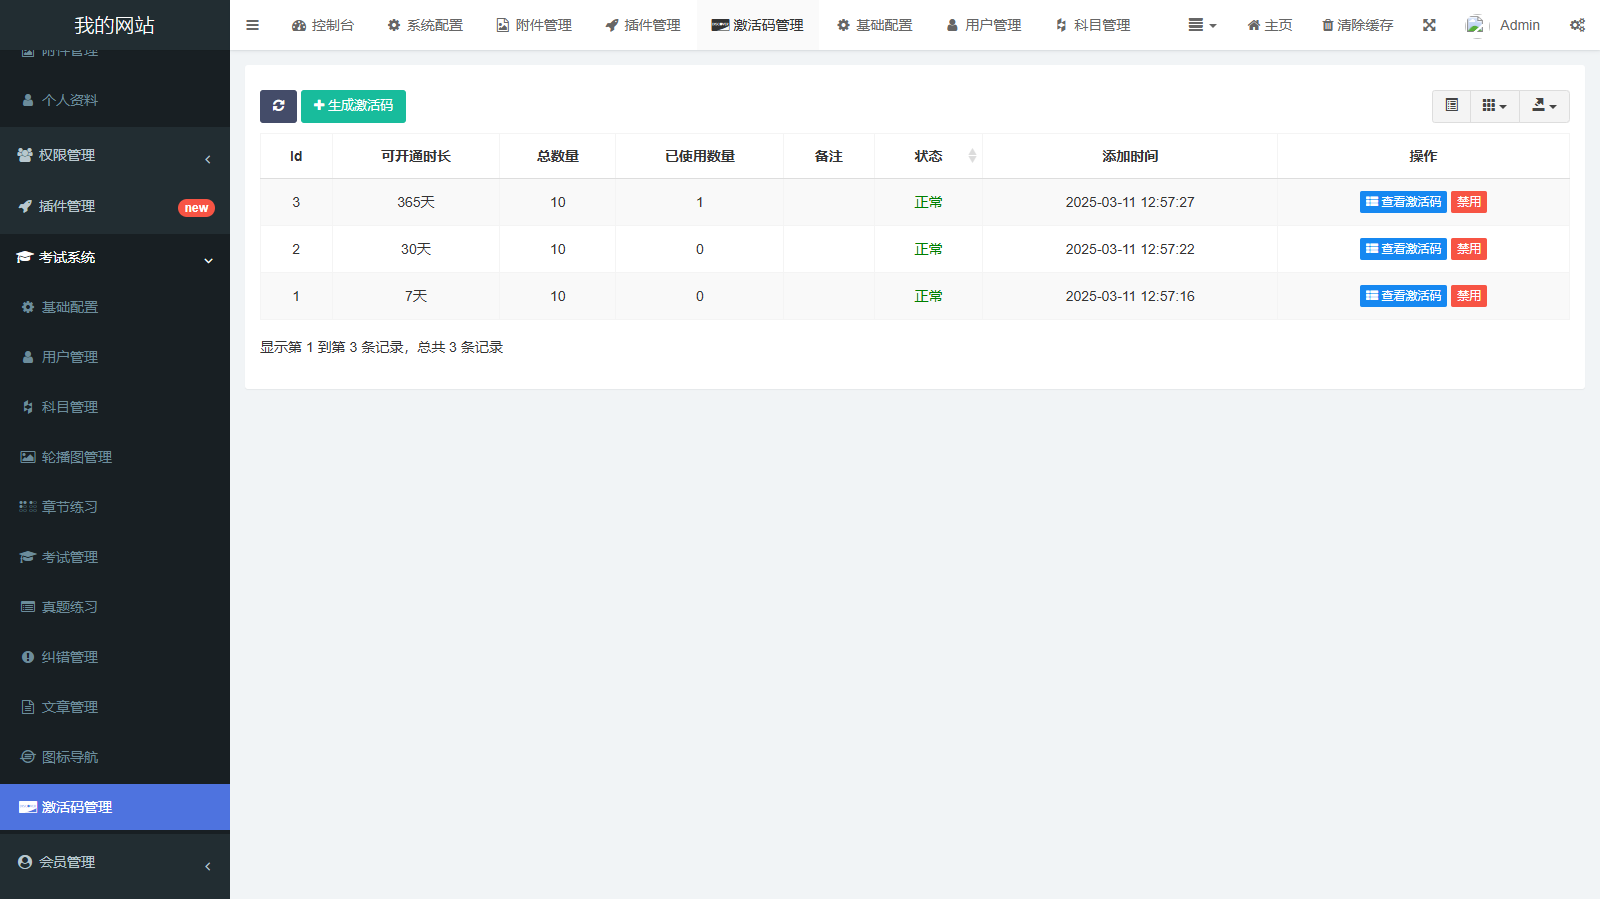1600x899 pixels.
Task: Open the settings cogs icon at top right
Action: coord(1577,25)
